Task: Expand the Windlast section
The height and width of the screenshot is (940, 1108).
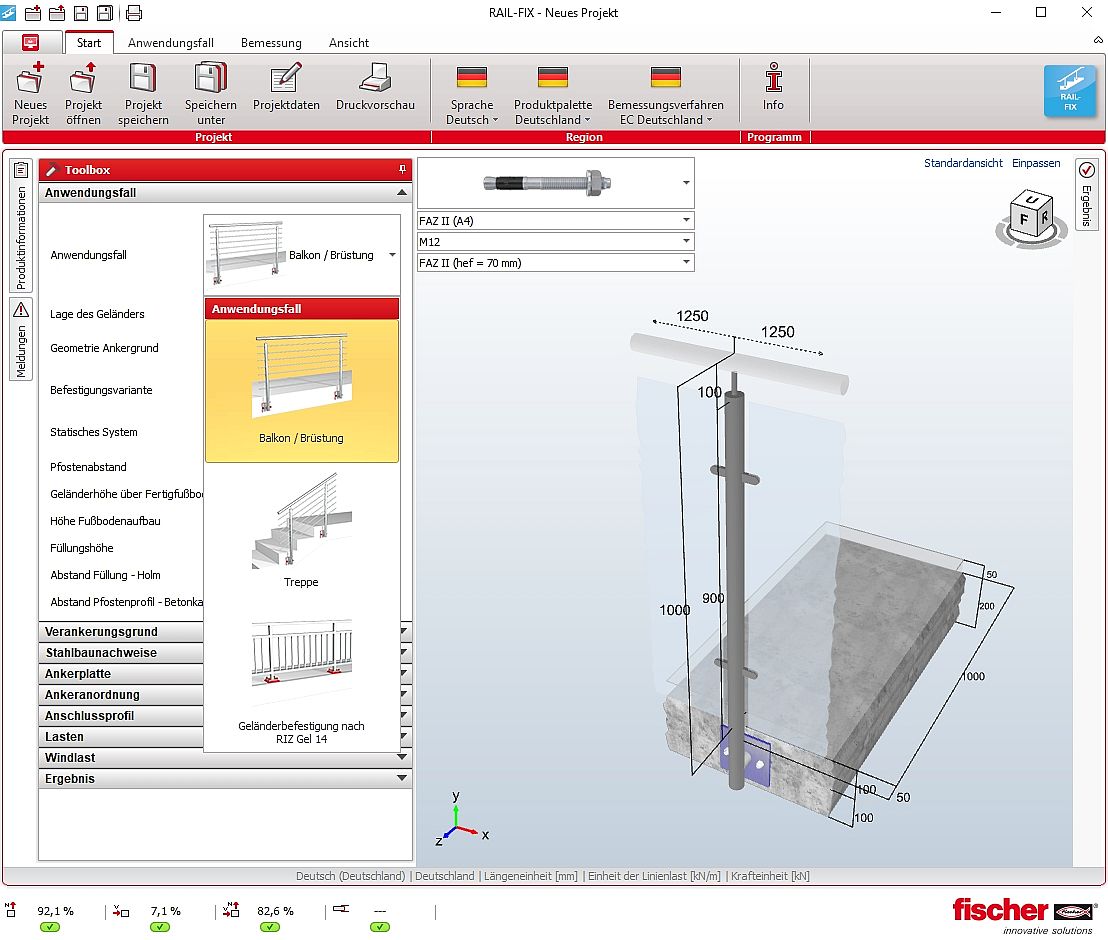Action: pyautogui.click(x=225, y=758)
